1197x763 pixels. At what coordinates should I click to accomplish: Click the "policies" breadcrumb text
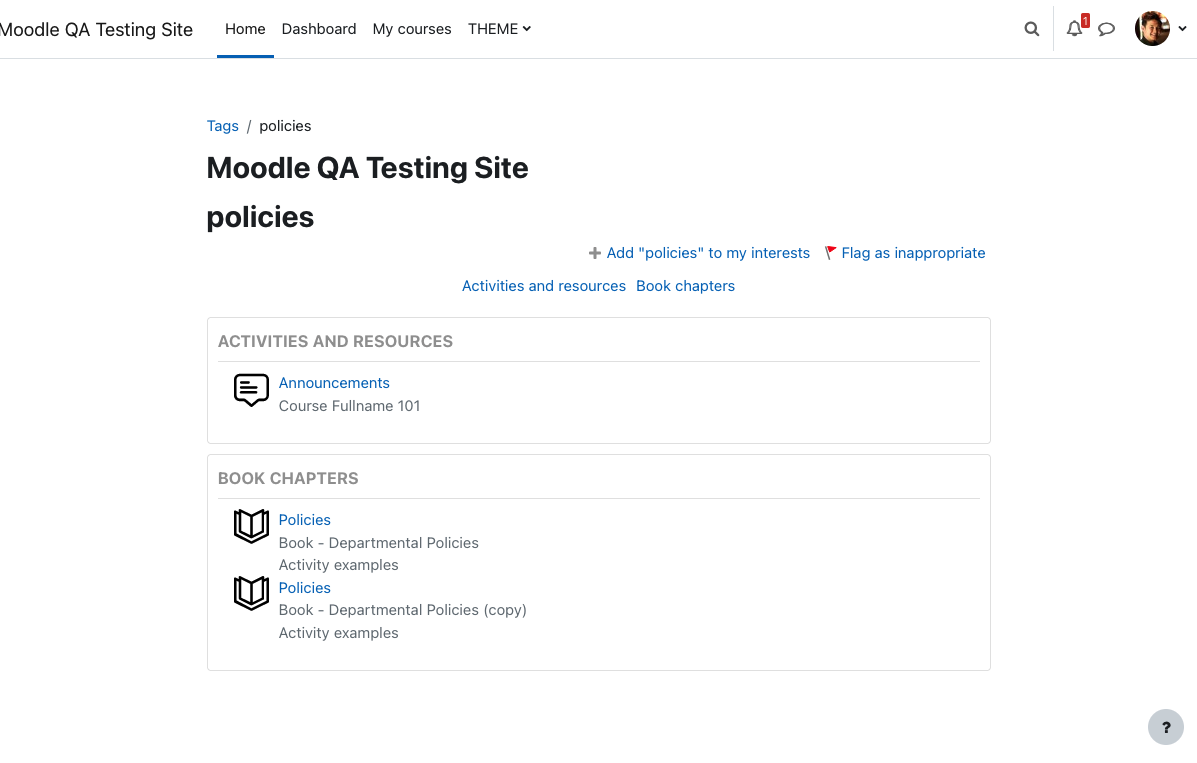tap(285, 126)
